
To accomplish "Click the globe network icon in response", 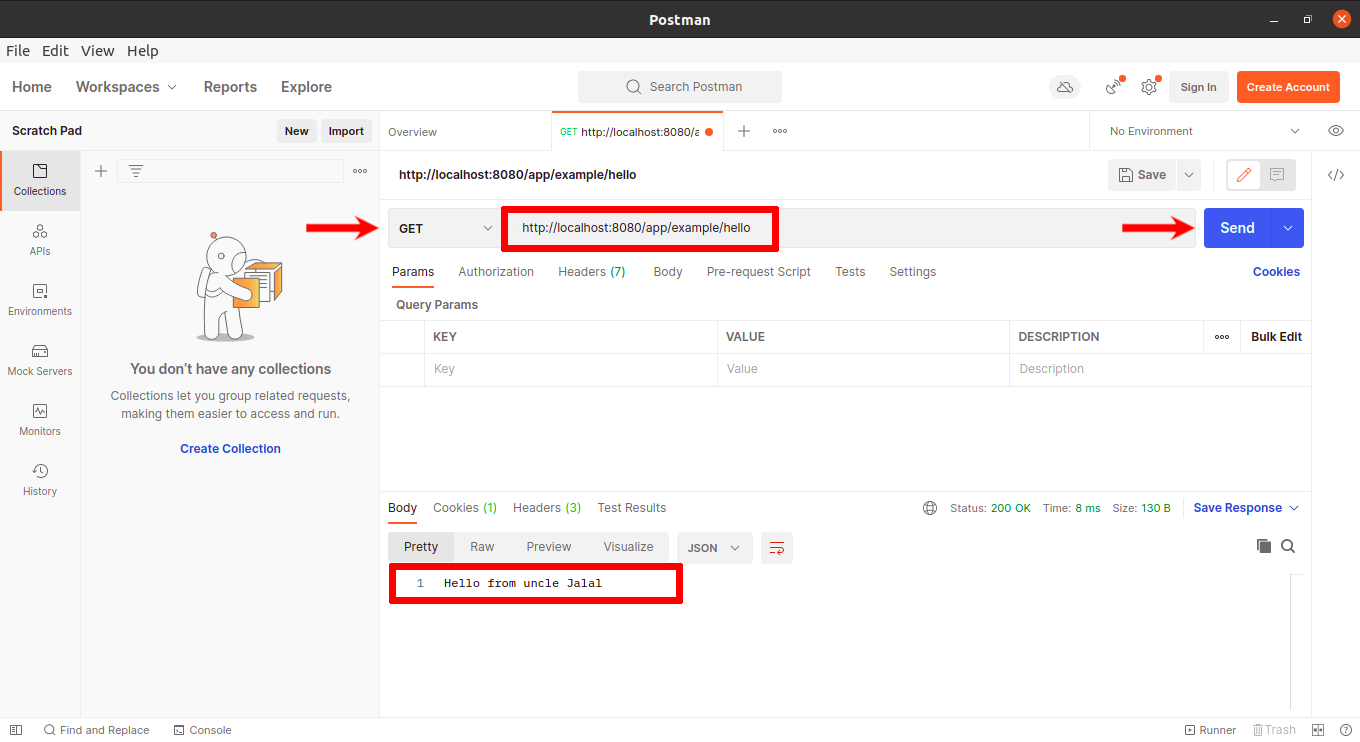I will click(x=930, y=508).
